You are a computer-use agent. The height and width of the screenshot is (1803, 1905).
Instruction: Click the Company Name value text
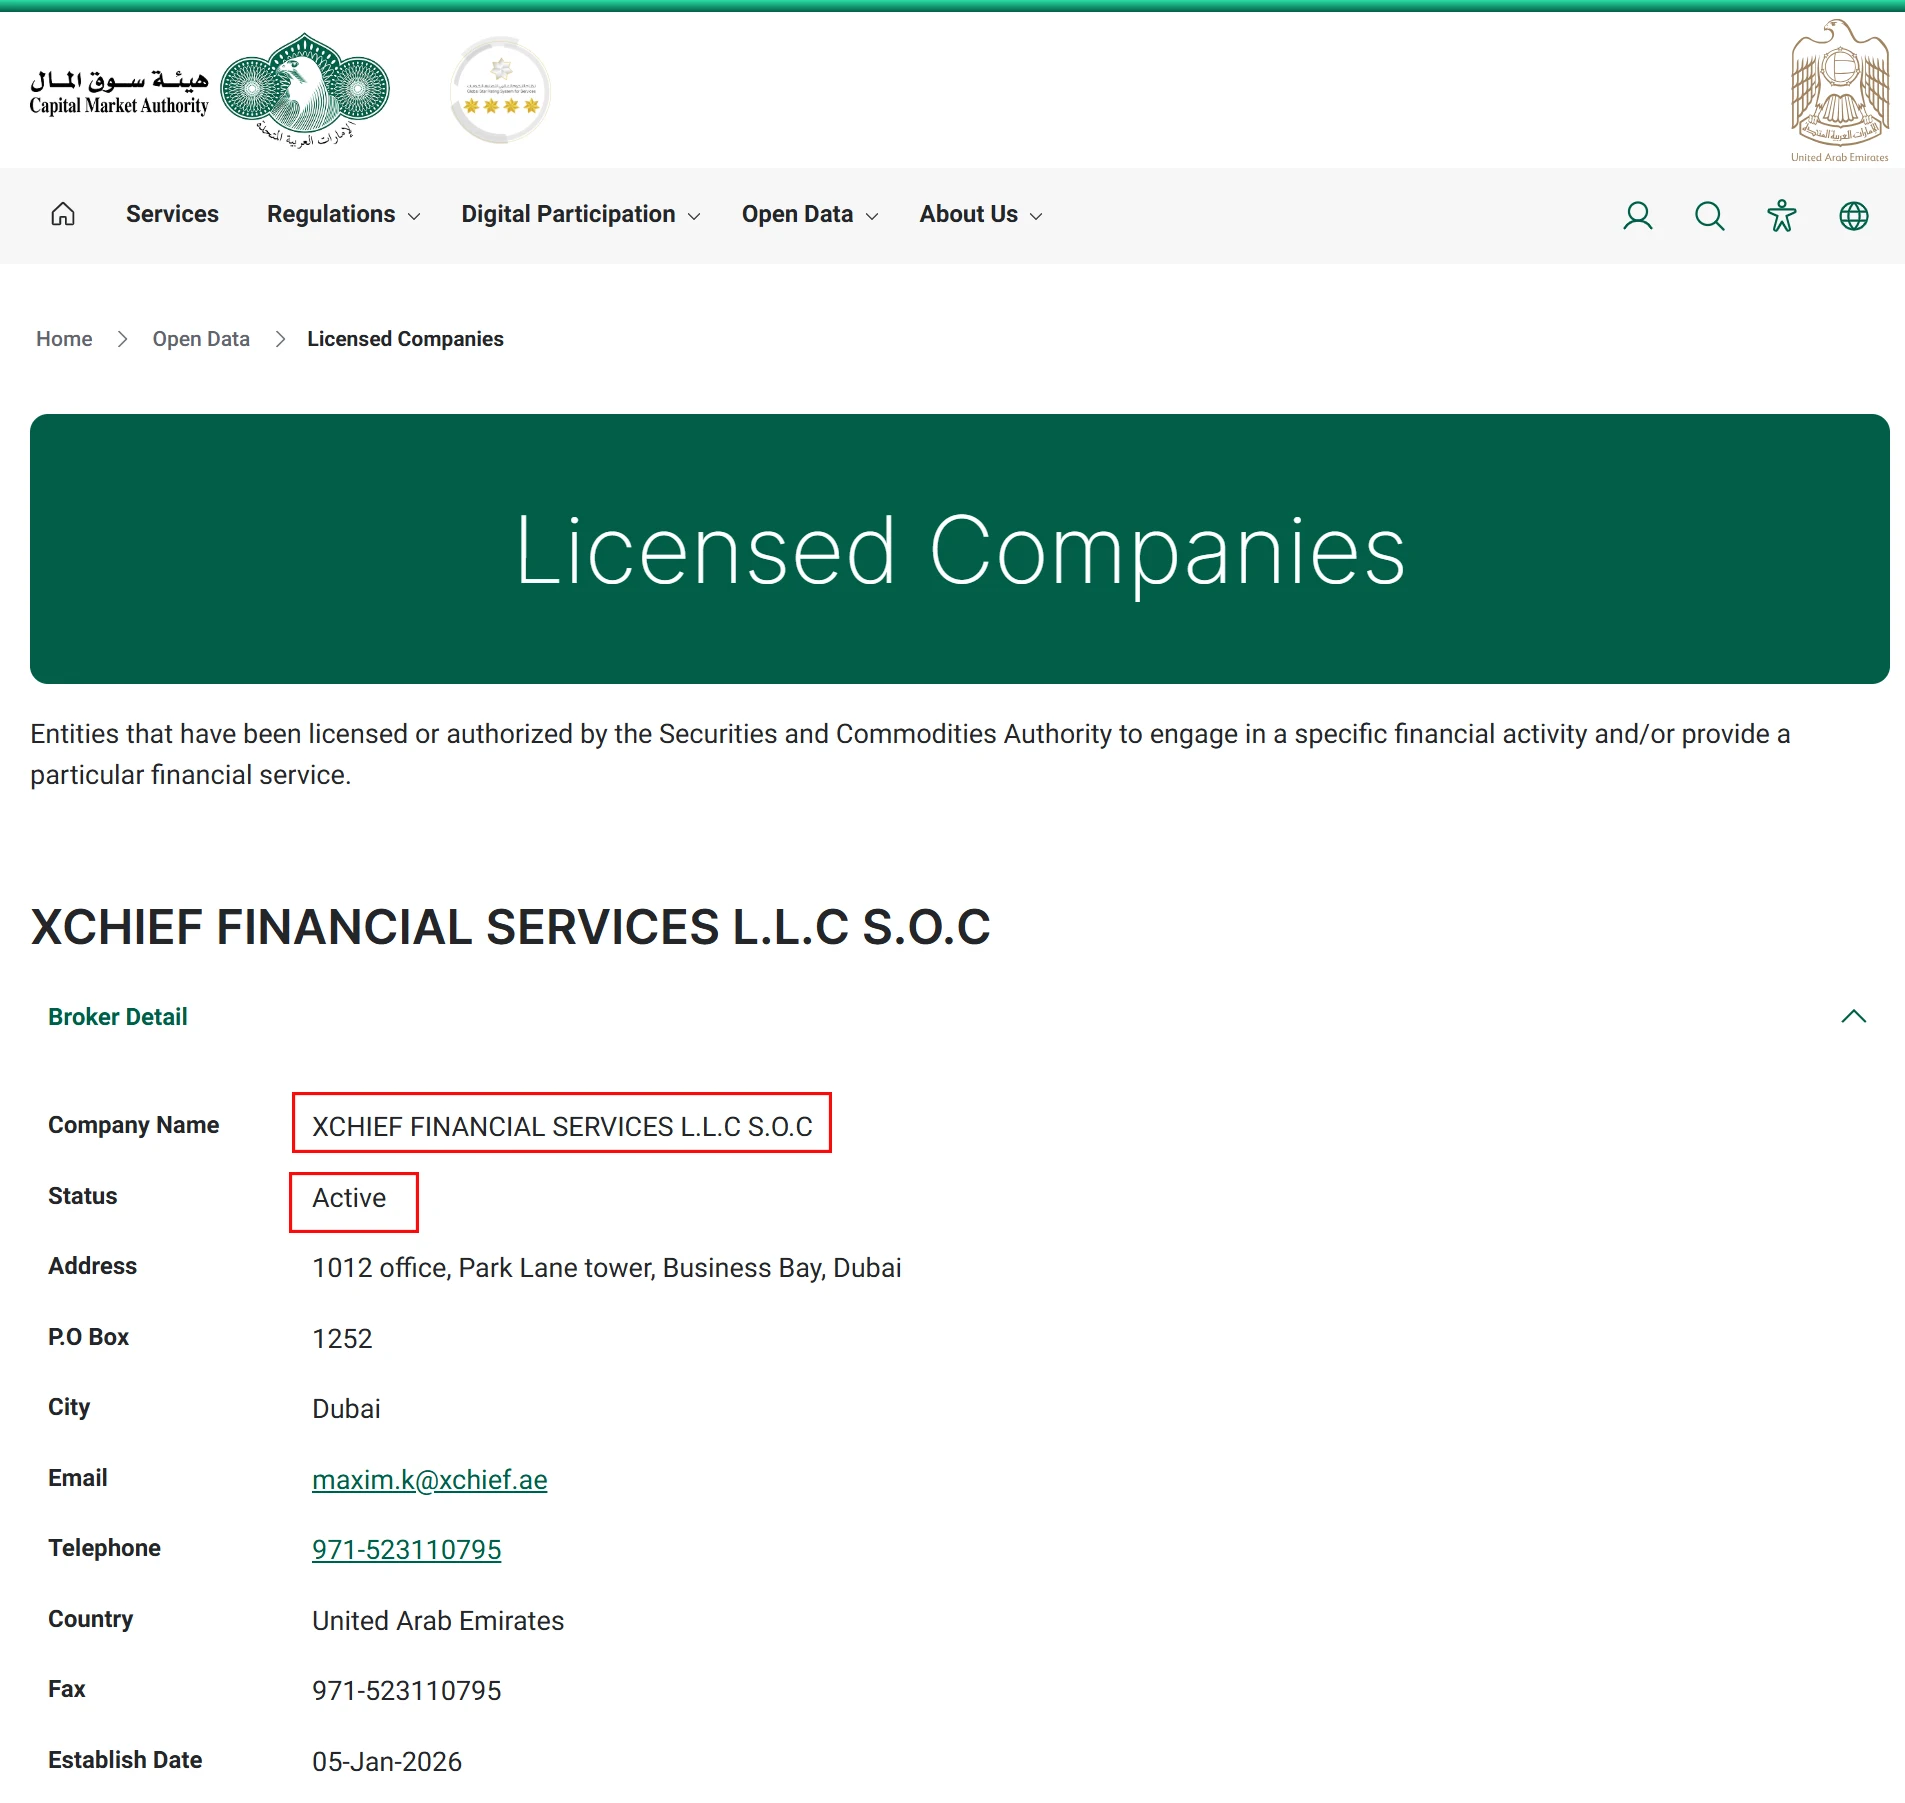(562, 1127)
